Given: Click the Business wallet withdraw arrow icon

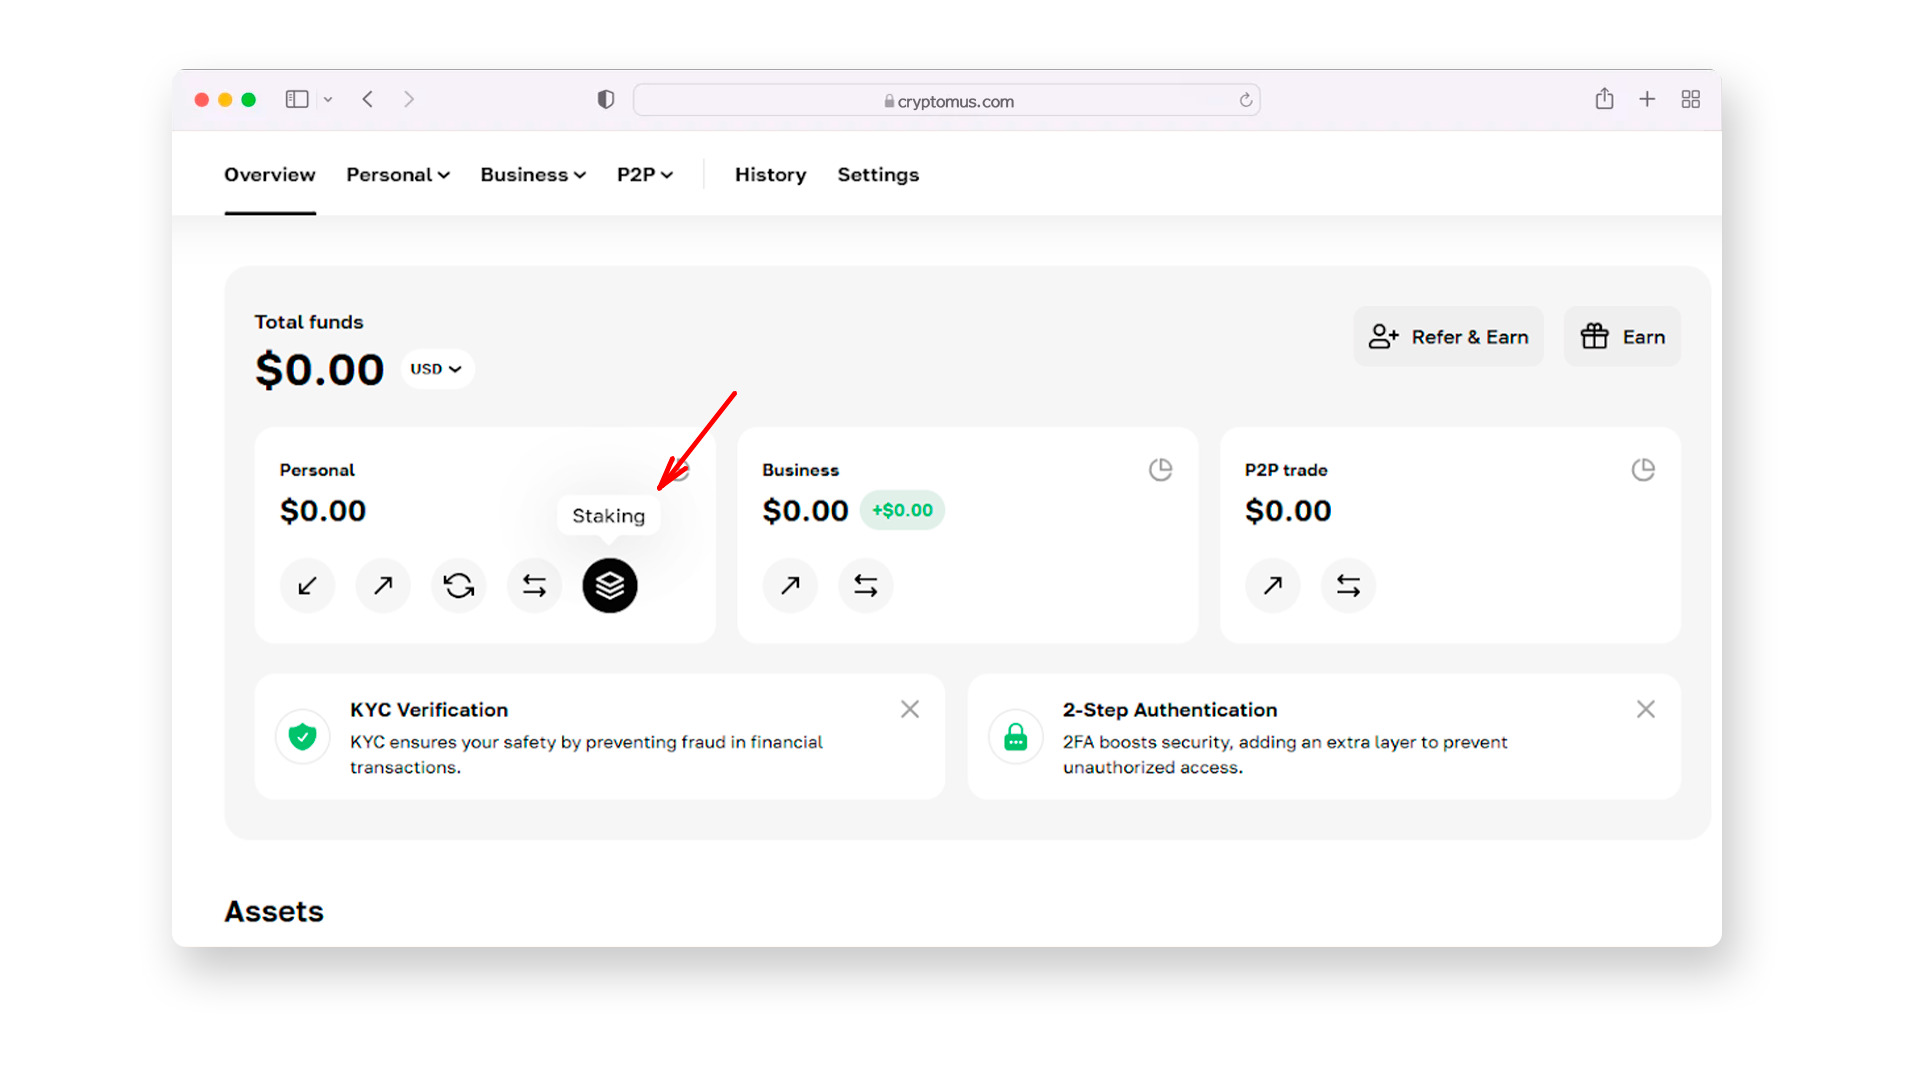Looking at the screenshot, I should pos(790,585).
